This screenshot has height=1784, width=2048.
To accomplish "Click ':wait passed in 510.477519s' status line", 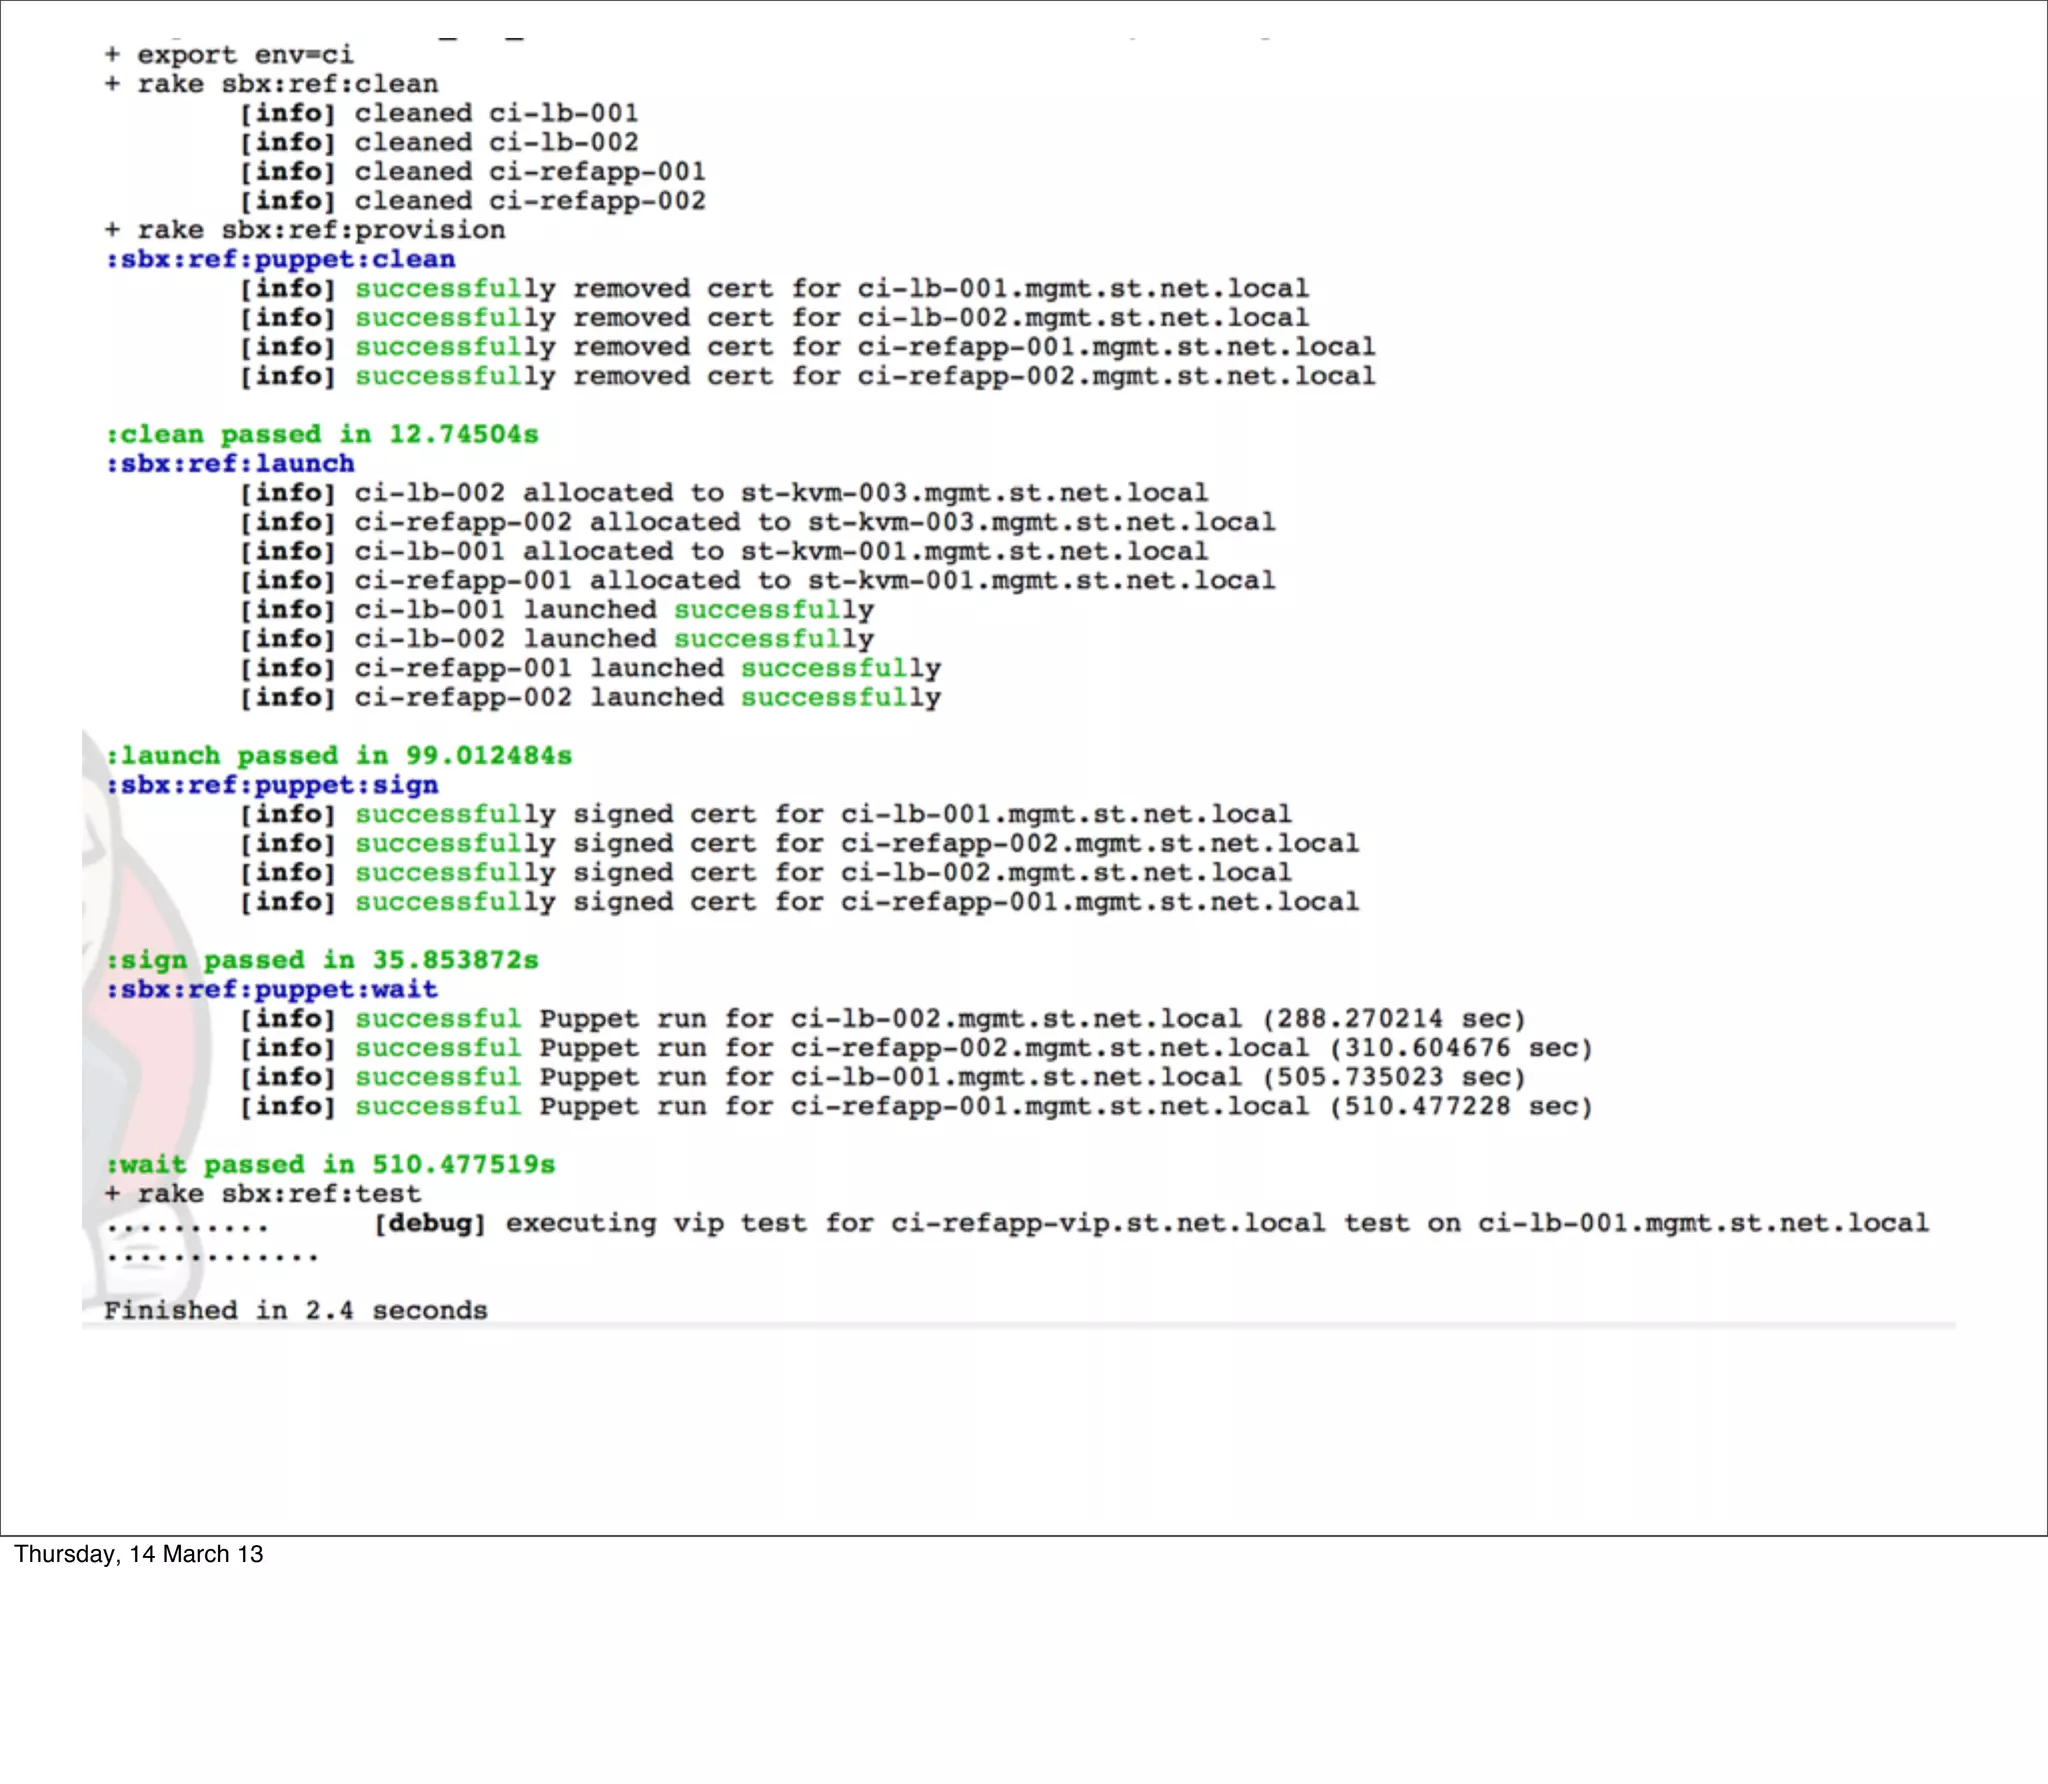I will point(330,1165).
